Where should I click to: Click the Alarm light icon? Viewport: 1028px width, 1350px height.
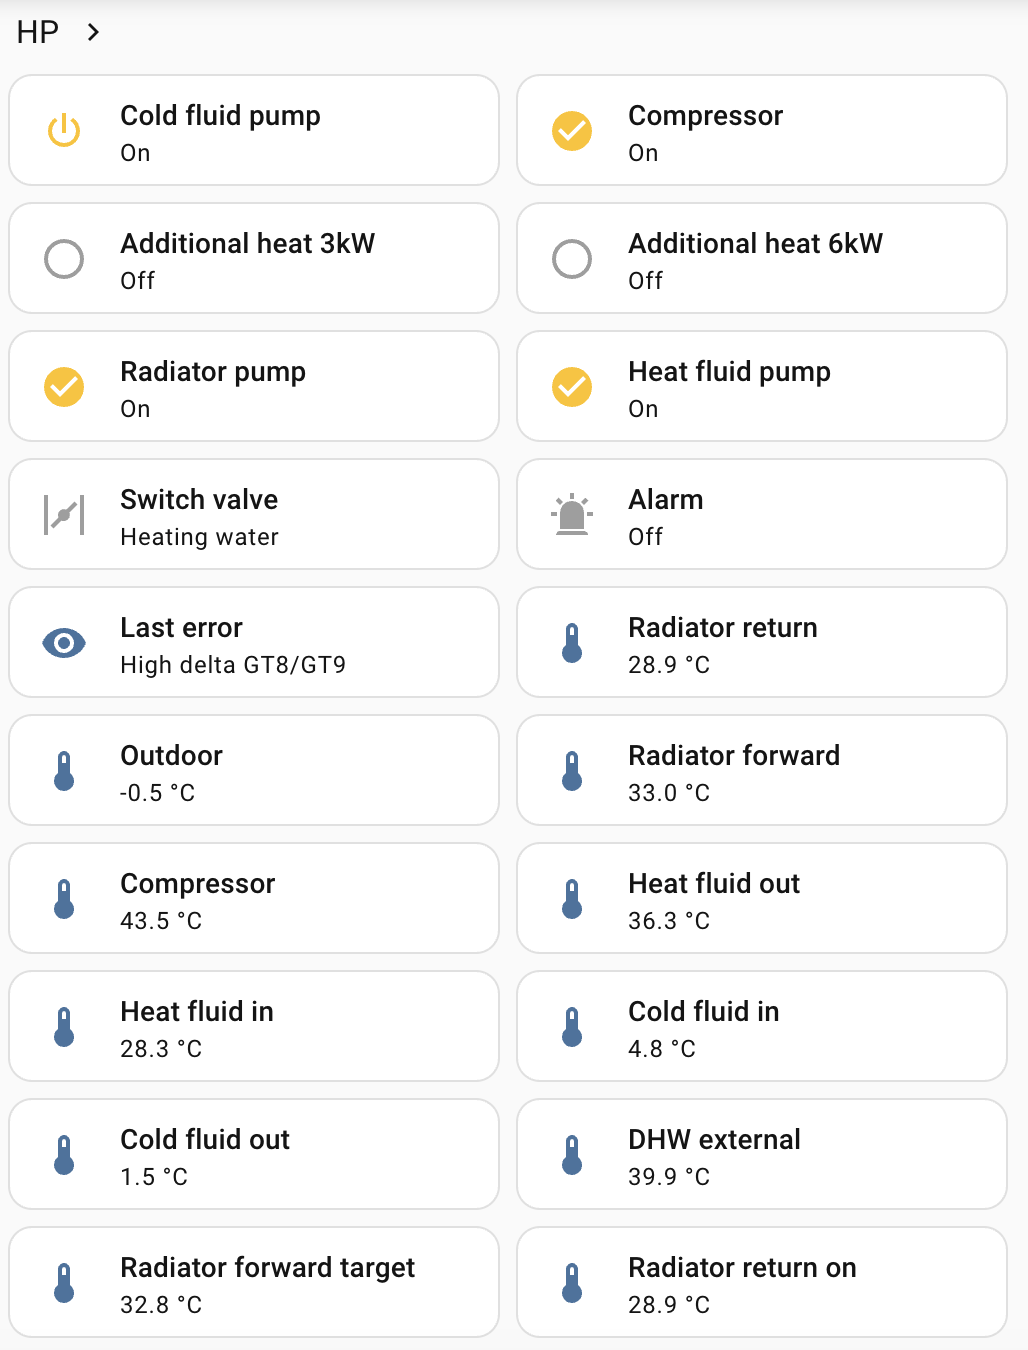pyautogui.click(x=572, y=515)
